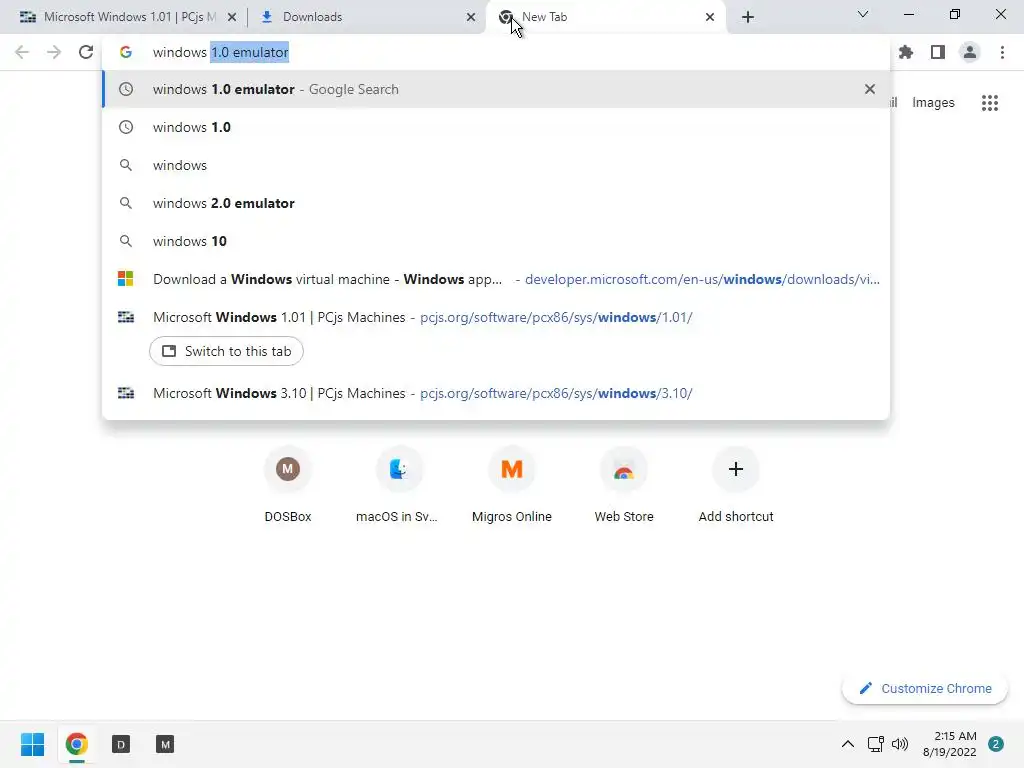Click the browser forward arrow
This screenshot has height=768, width=1024.
(54, 52)
